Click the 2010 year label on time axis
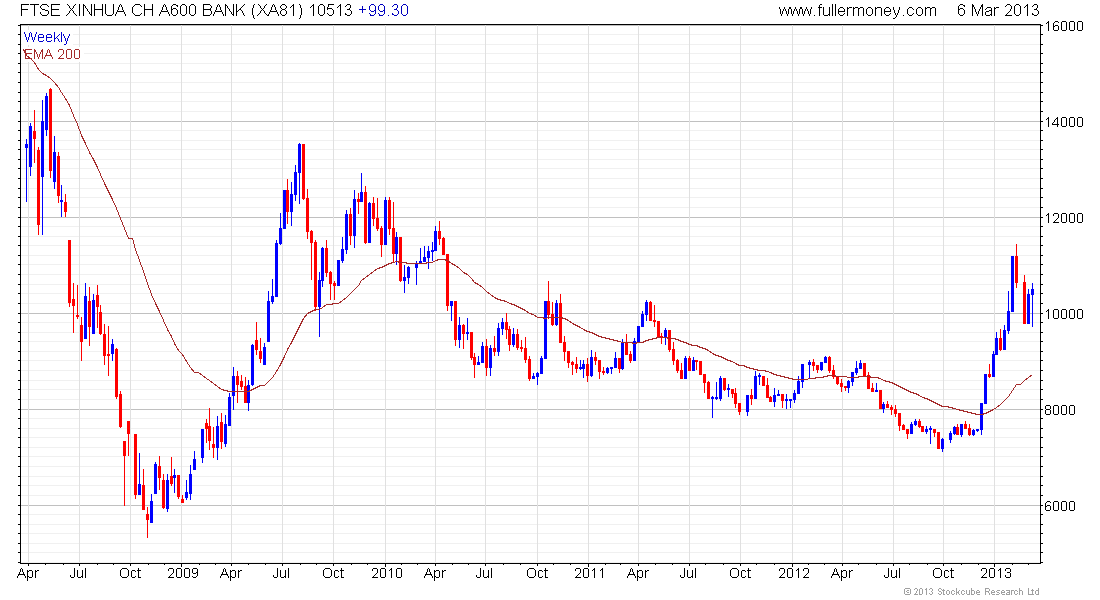The height and width of the screenshot is (600, 1100). point(387,573)
